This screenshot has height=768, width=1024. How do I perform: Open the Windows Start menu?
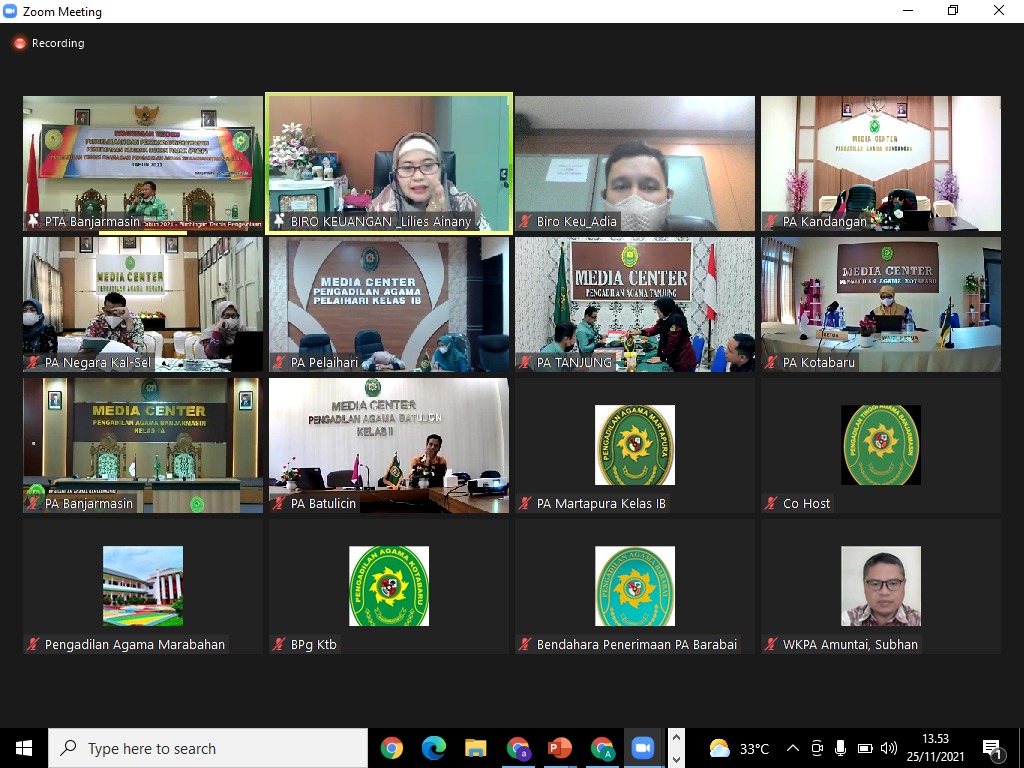tap(24, 748)
